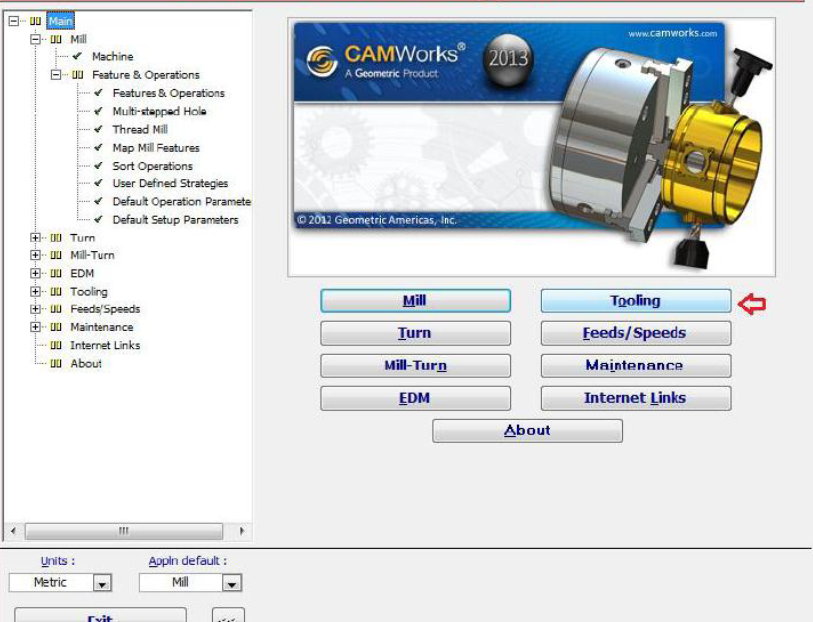The image size is (813, 622).
Task: Click the tree panel horizontal scrollbar
Action: 124,531
